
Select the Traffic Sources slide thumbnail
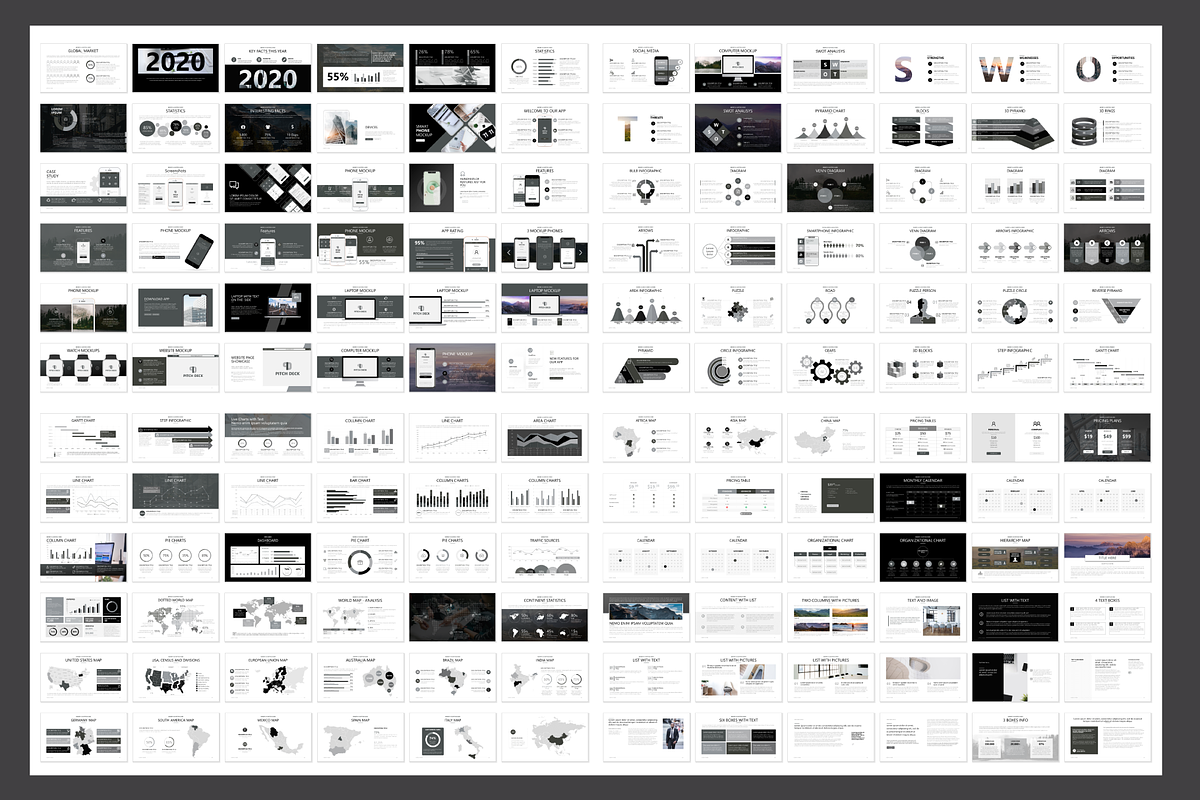(x=544, y=557)
